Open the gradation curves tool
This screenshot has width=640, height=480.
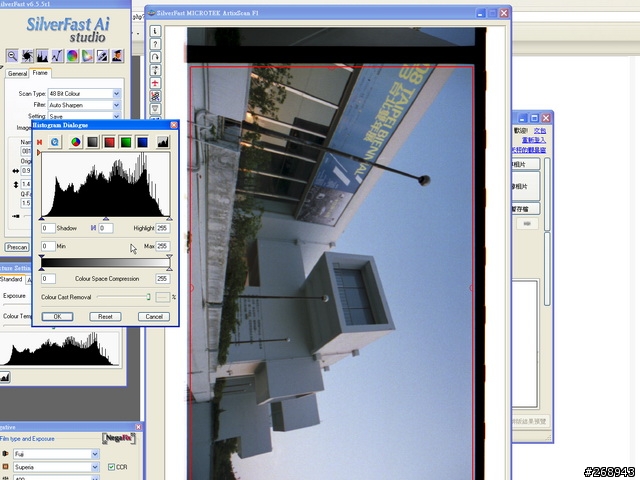[x=57, y=56]
